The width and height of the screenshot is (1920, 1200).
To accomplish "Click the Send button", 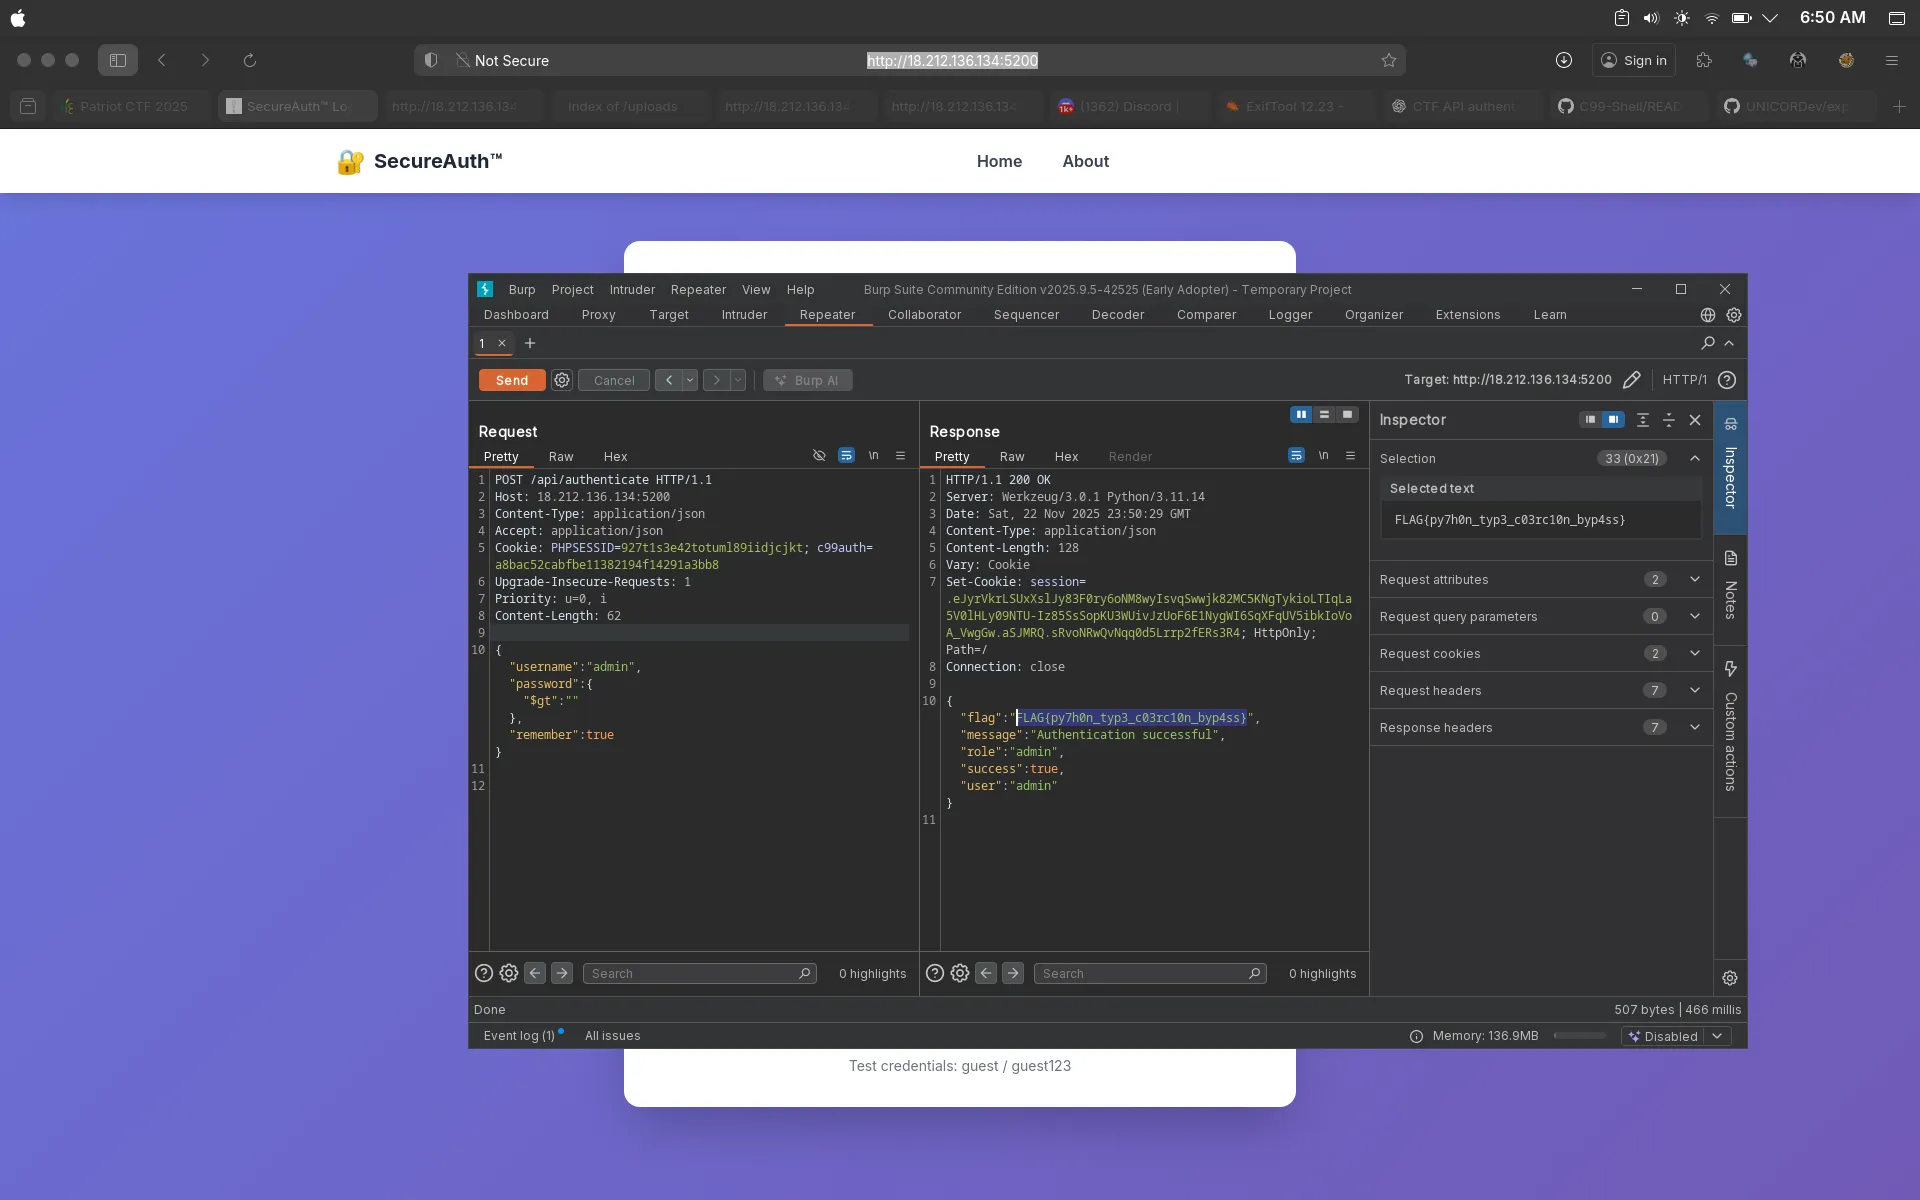I will [512, 380].
